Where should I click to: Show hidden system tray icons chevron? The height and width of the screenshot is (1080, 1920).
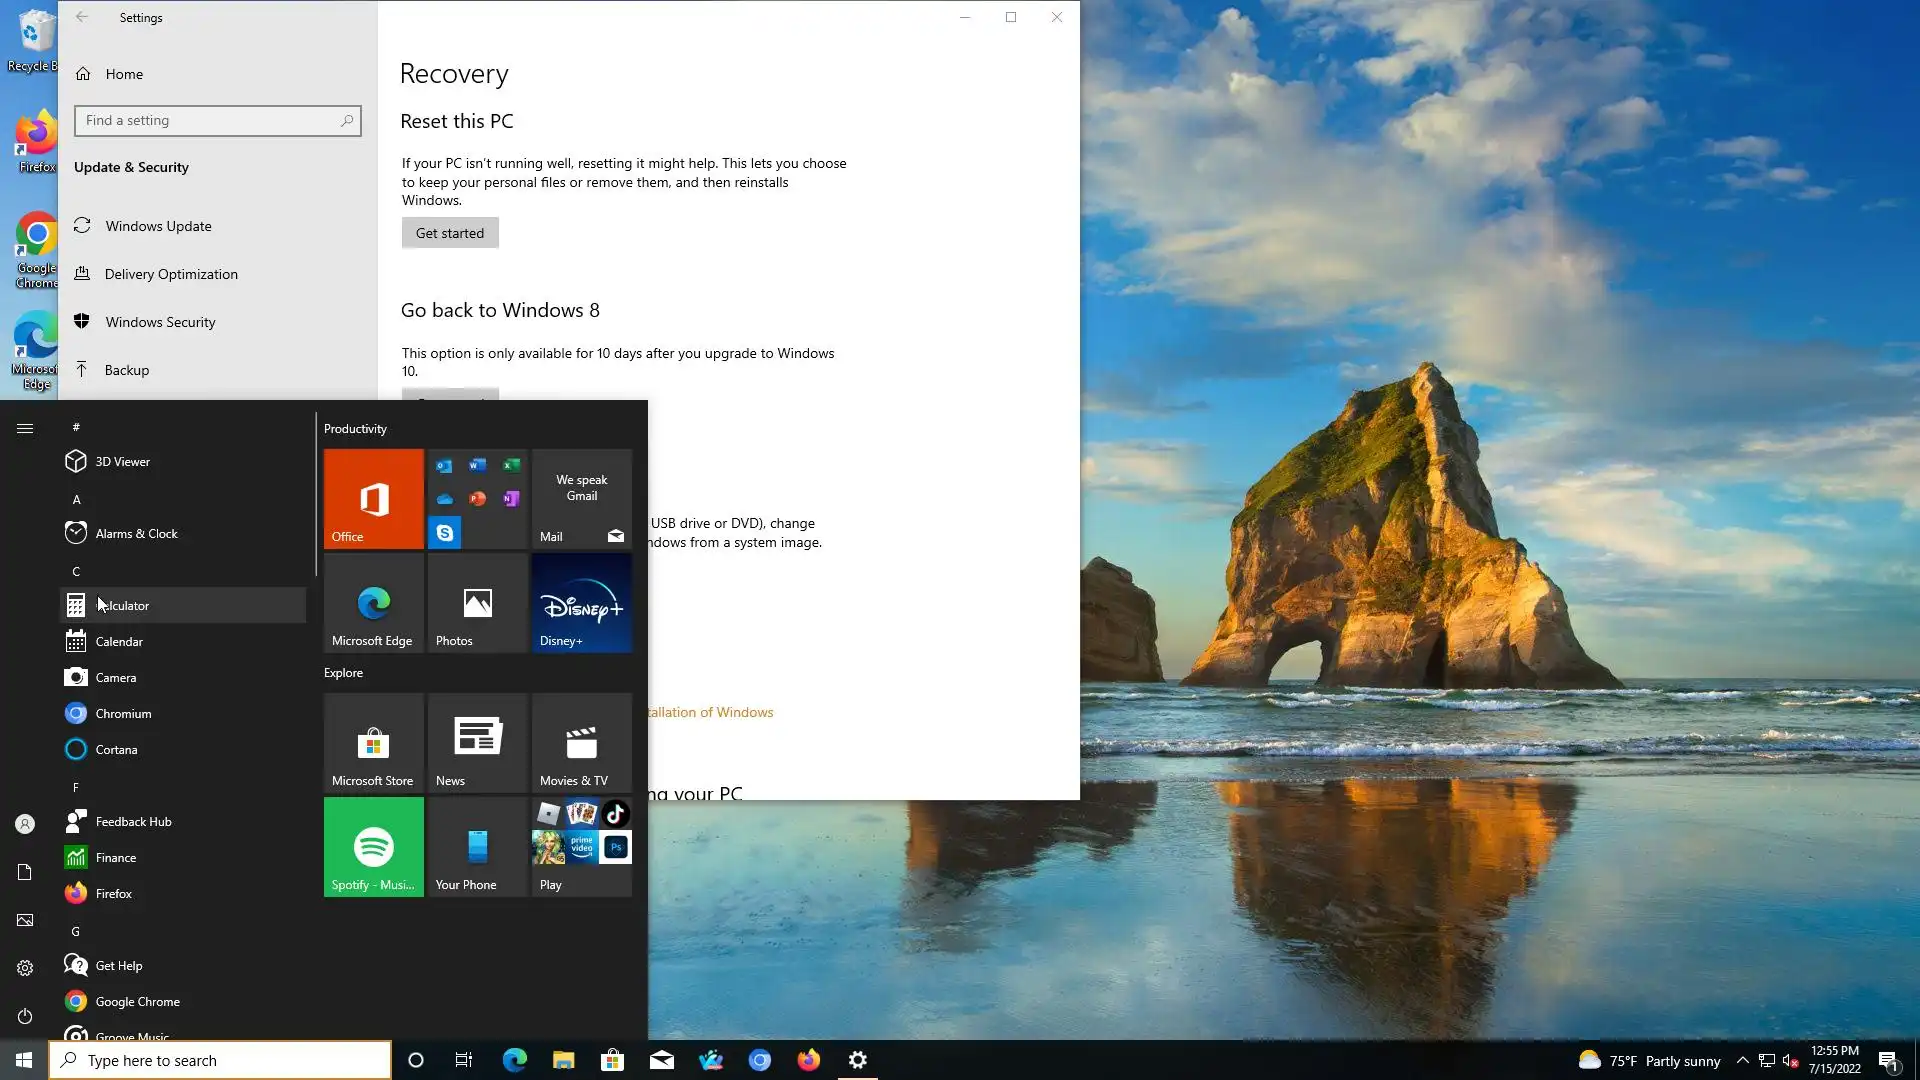(x=1742, y=1060)
